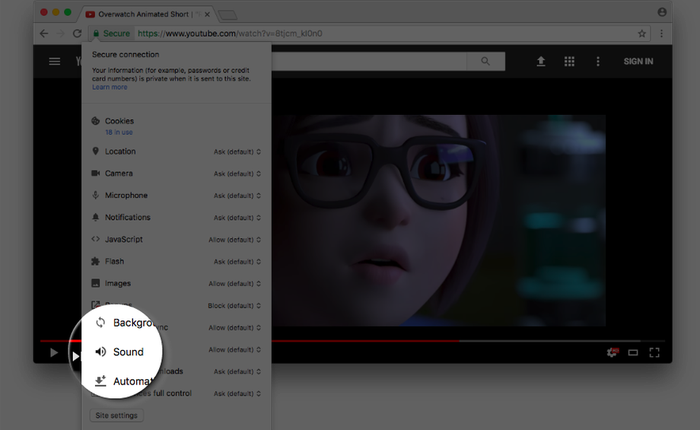Open the Flash permission dropdown
The height and width of the screenshot is (430, 700).
pos(237,262)
